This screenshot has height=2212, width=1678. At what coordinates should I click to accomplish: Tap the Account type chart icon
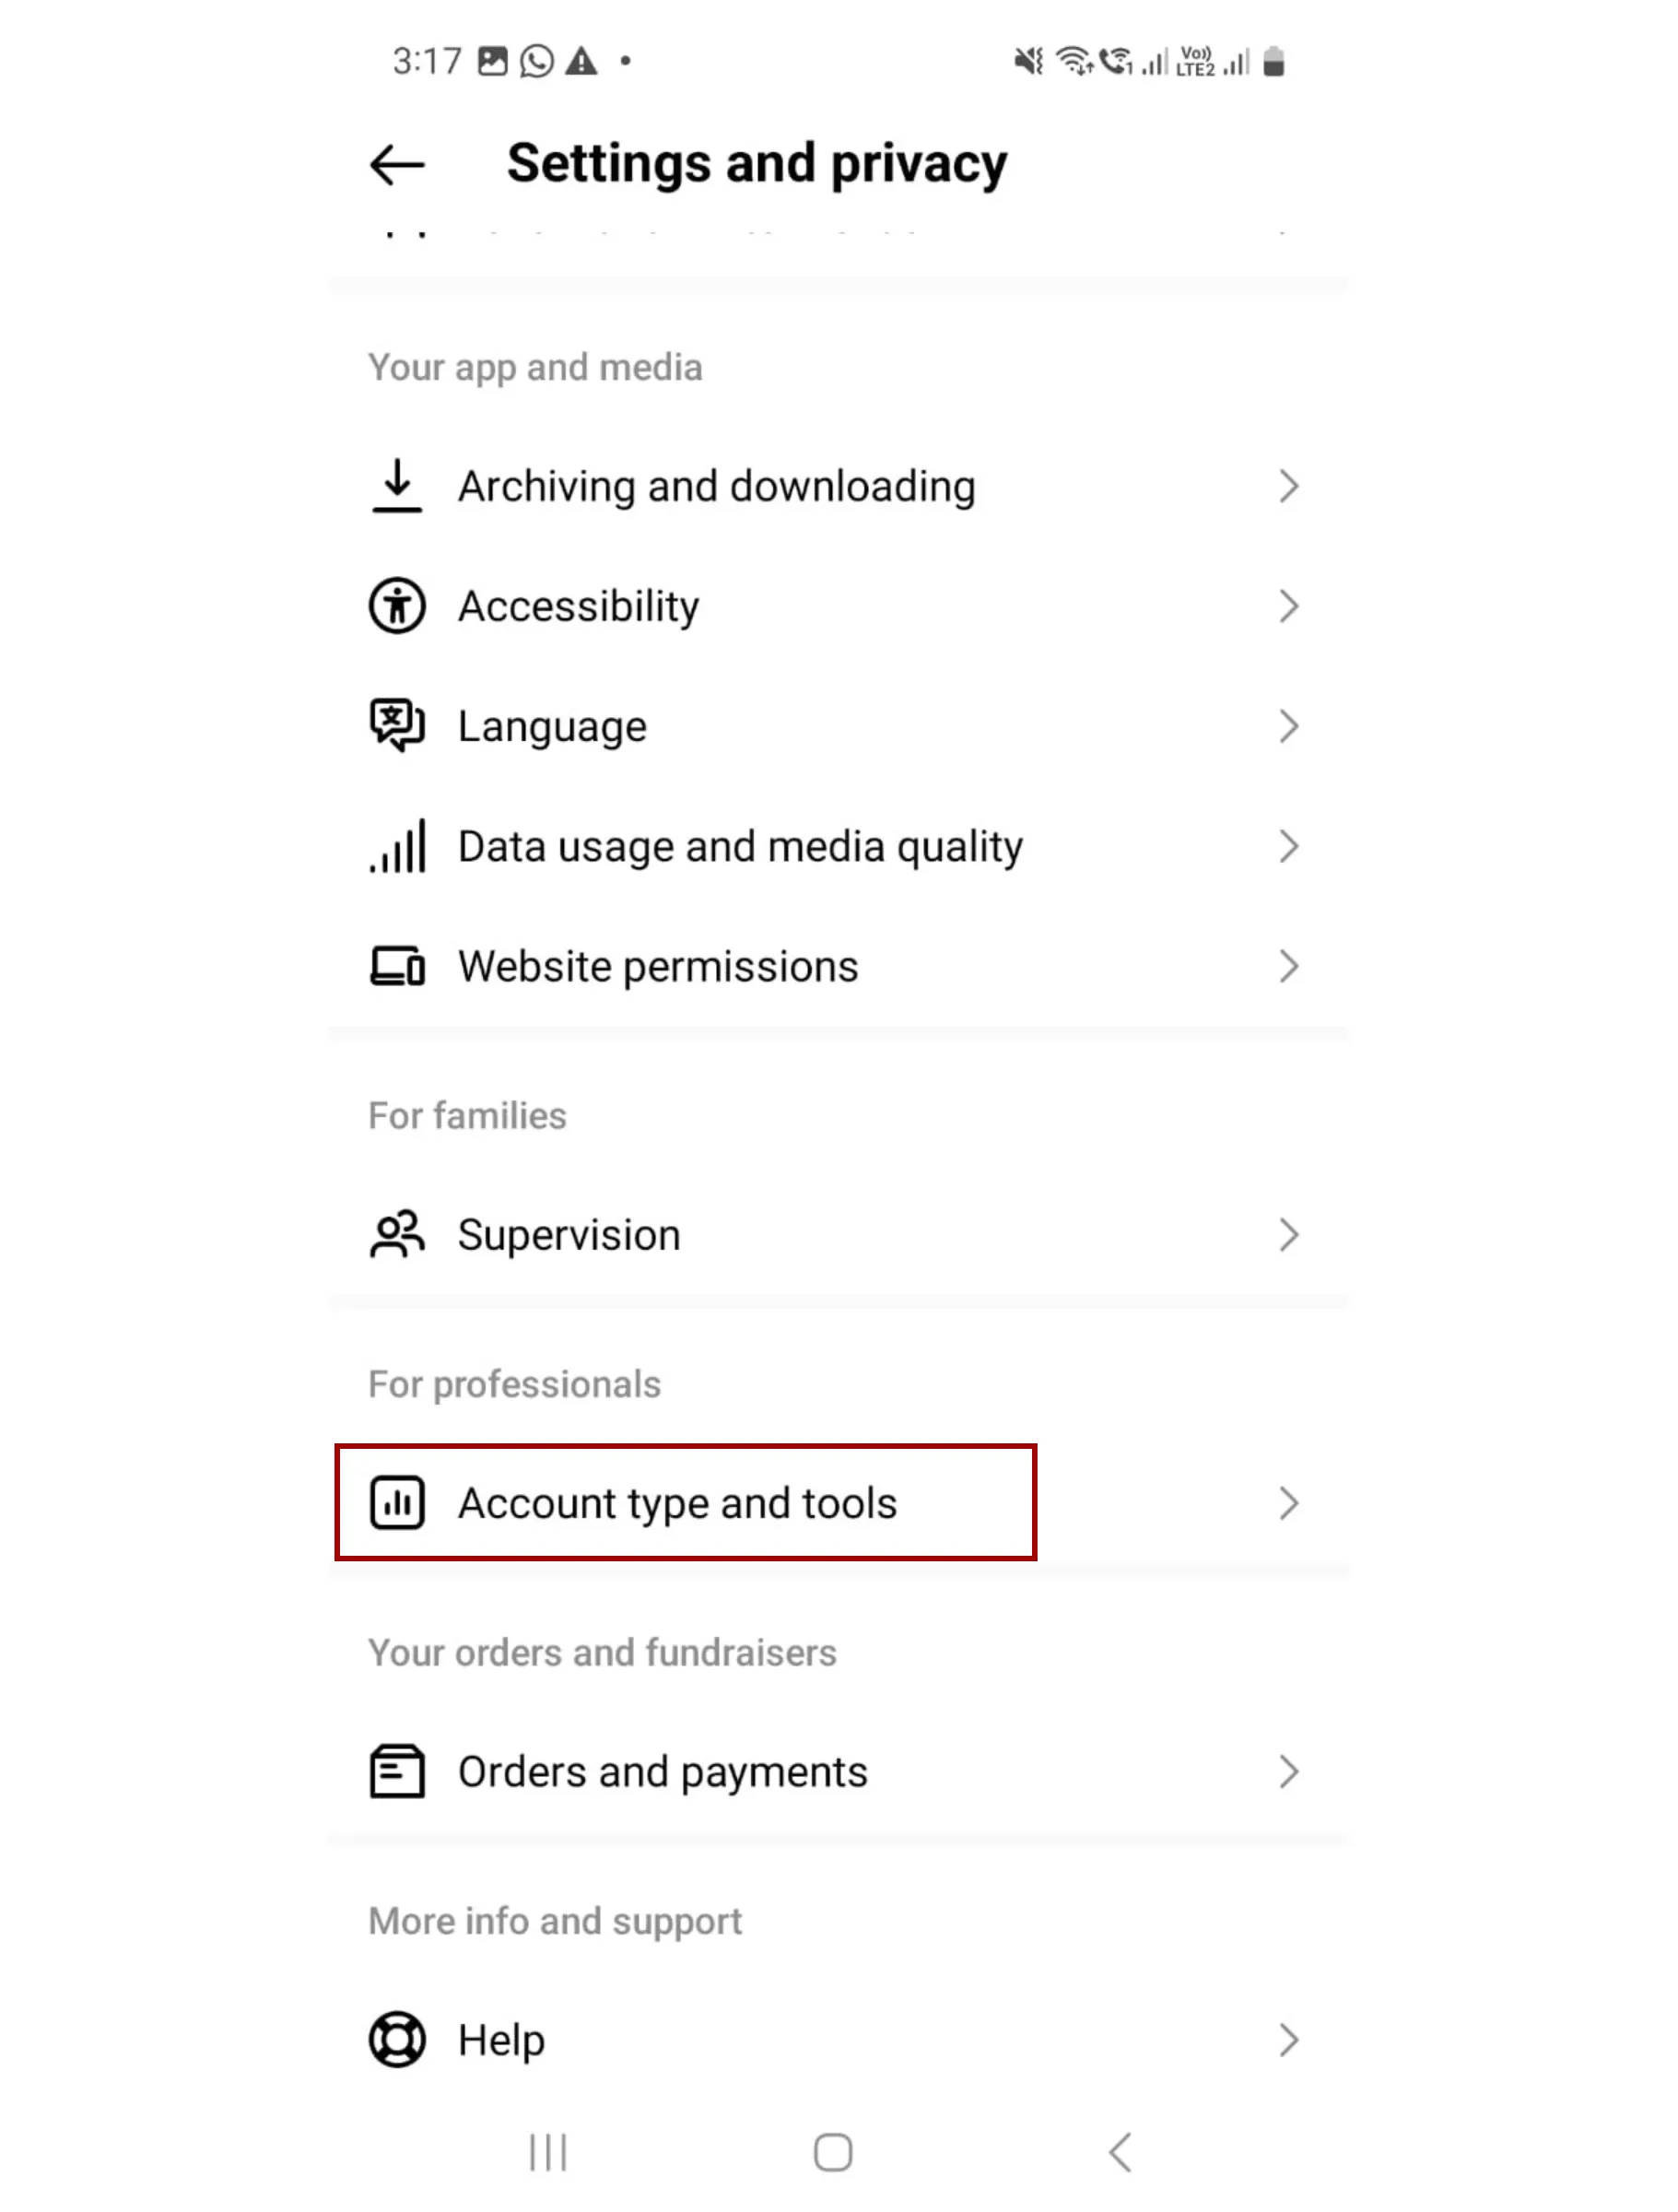click(397, 1505)
